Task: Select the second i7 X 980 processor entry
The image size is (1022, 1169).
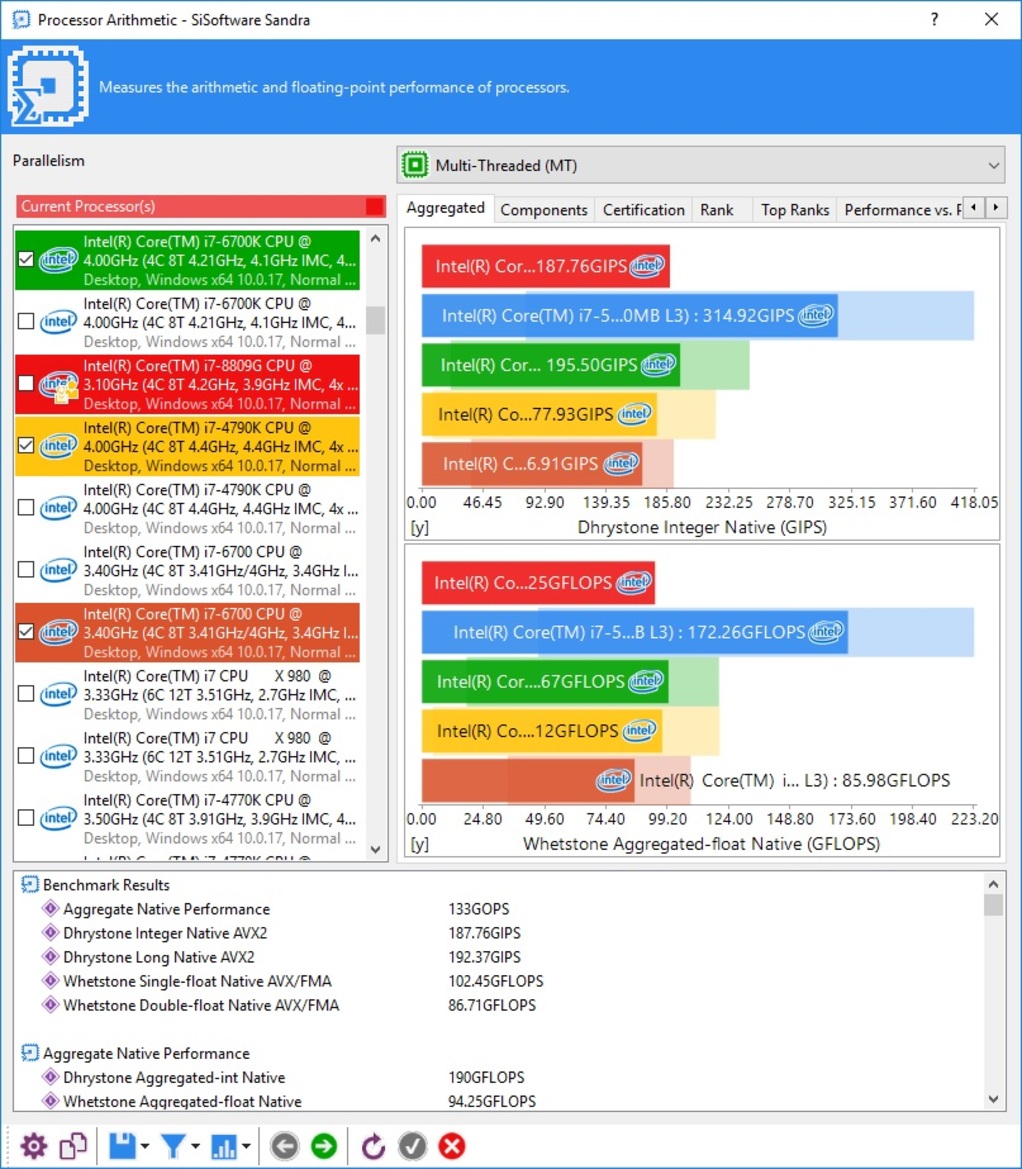Action: tap(187, 756)
